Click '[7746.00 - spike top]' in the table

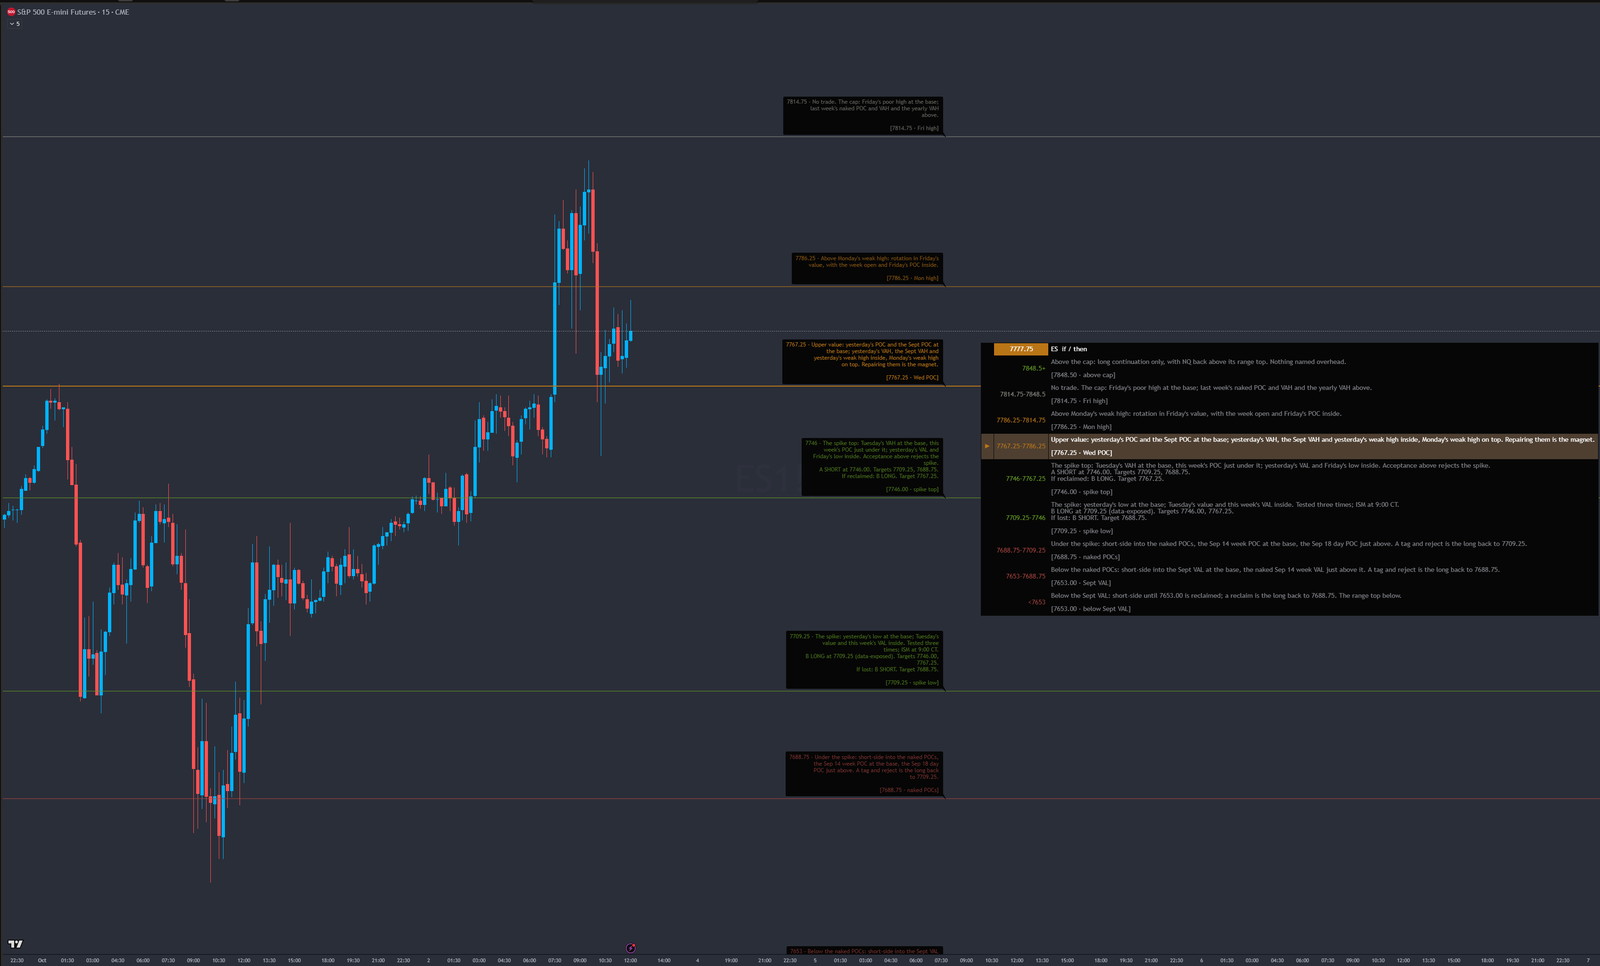click(x=1081, y=492)
